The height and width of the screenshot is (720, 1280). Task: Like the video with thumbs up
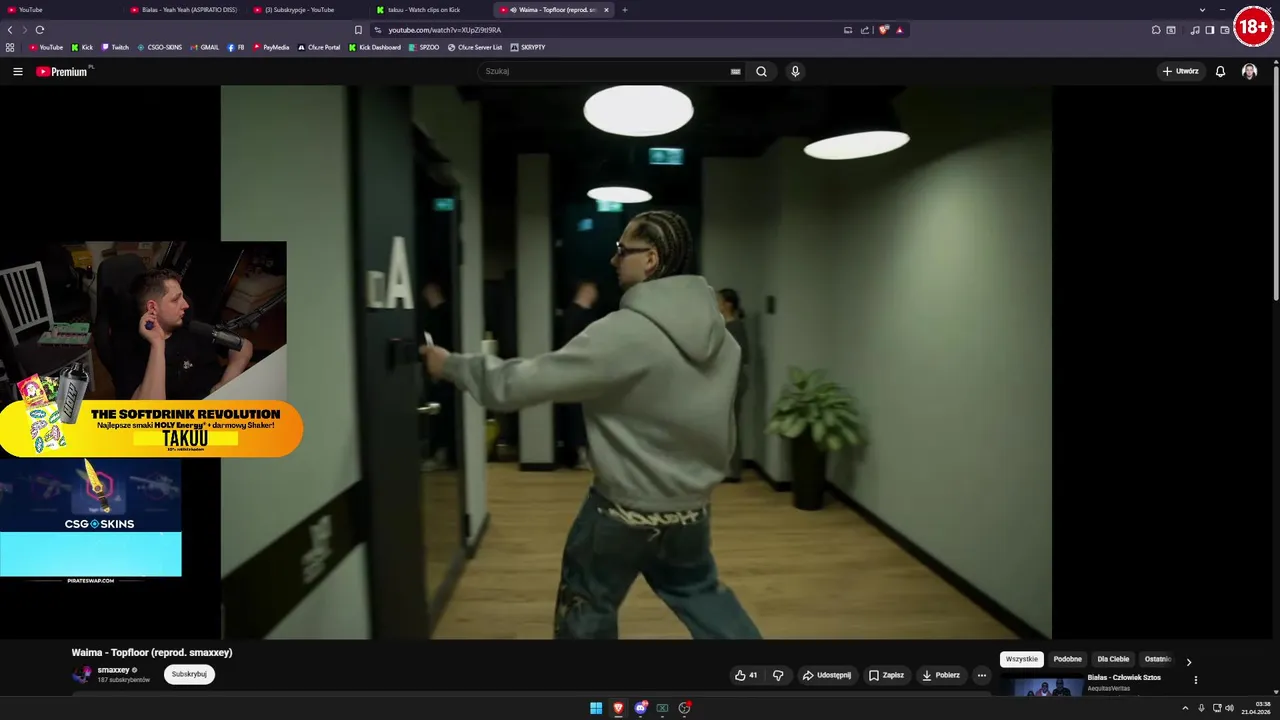tap(746, 675)
